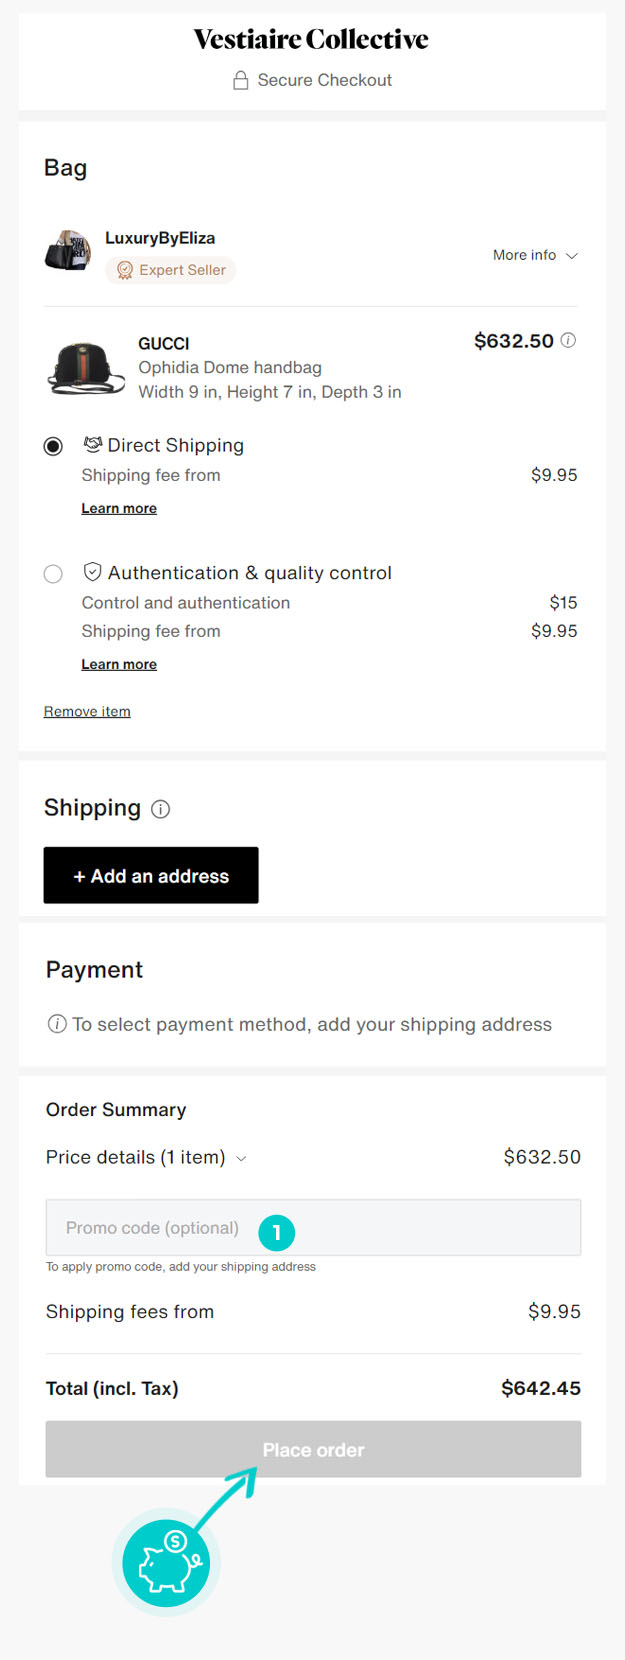
Task: Click the Shipping section info icon
Action: 160,809
